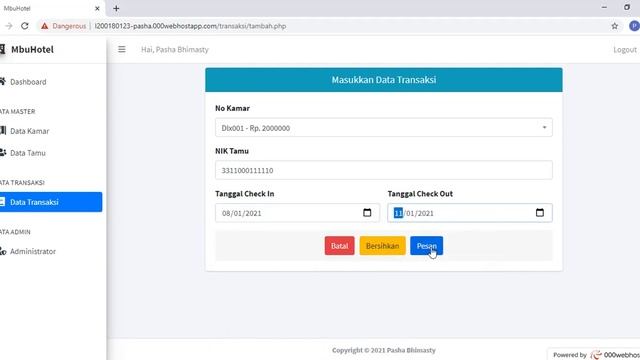Click the Tanggal Check Out date field
640x360 pixels.
pos(470,213)
